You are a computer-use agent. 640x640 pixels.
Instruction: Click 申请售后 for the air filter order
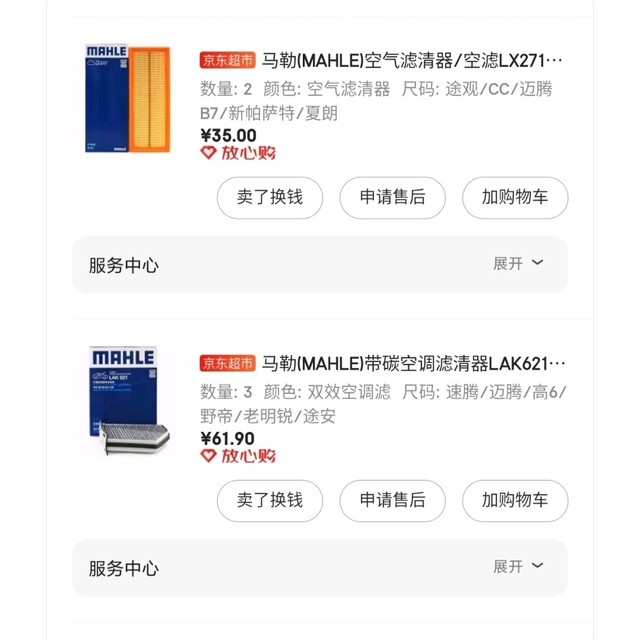click(392, 198)
